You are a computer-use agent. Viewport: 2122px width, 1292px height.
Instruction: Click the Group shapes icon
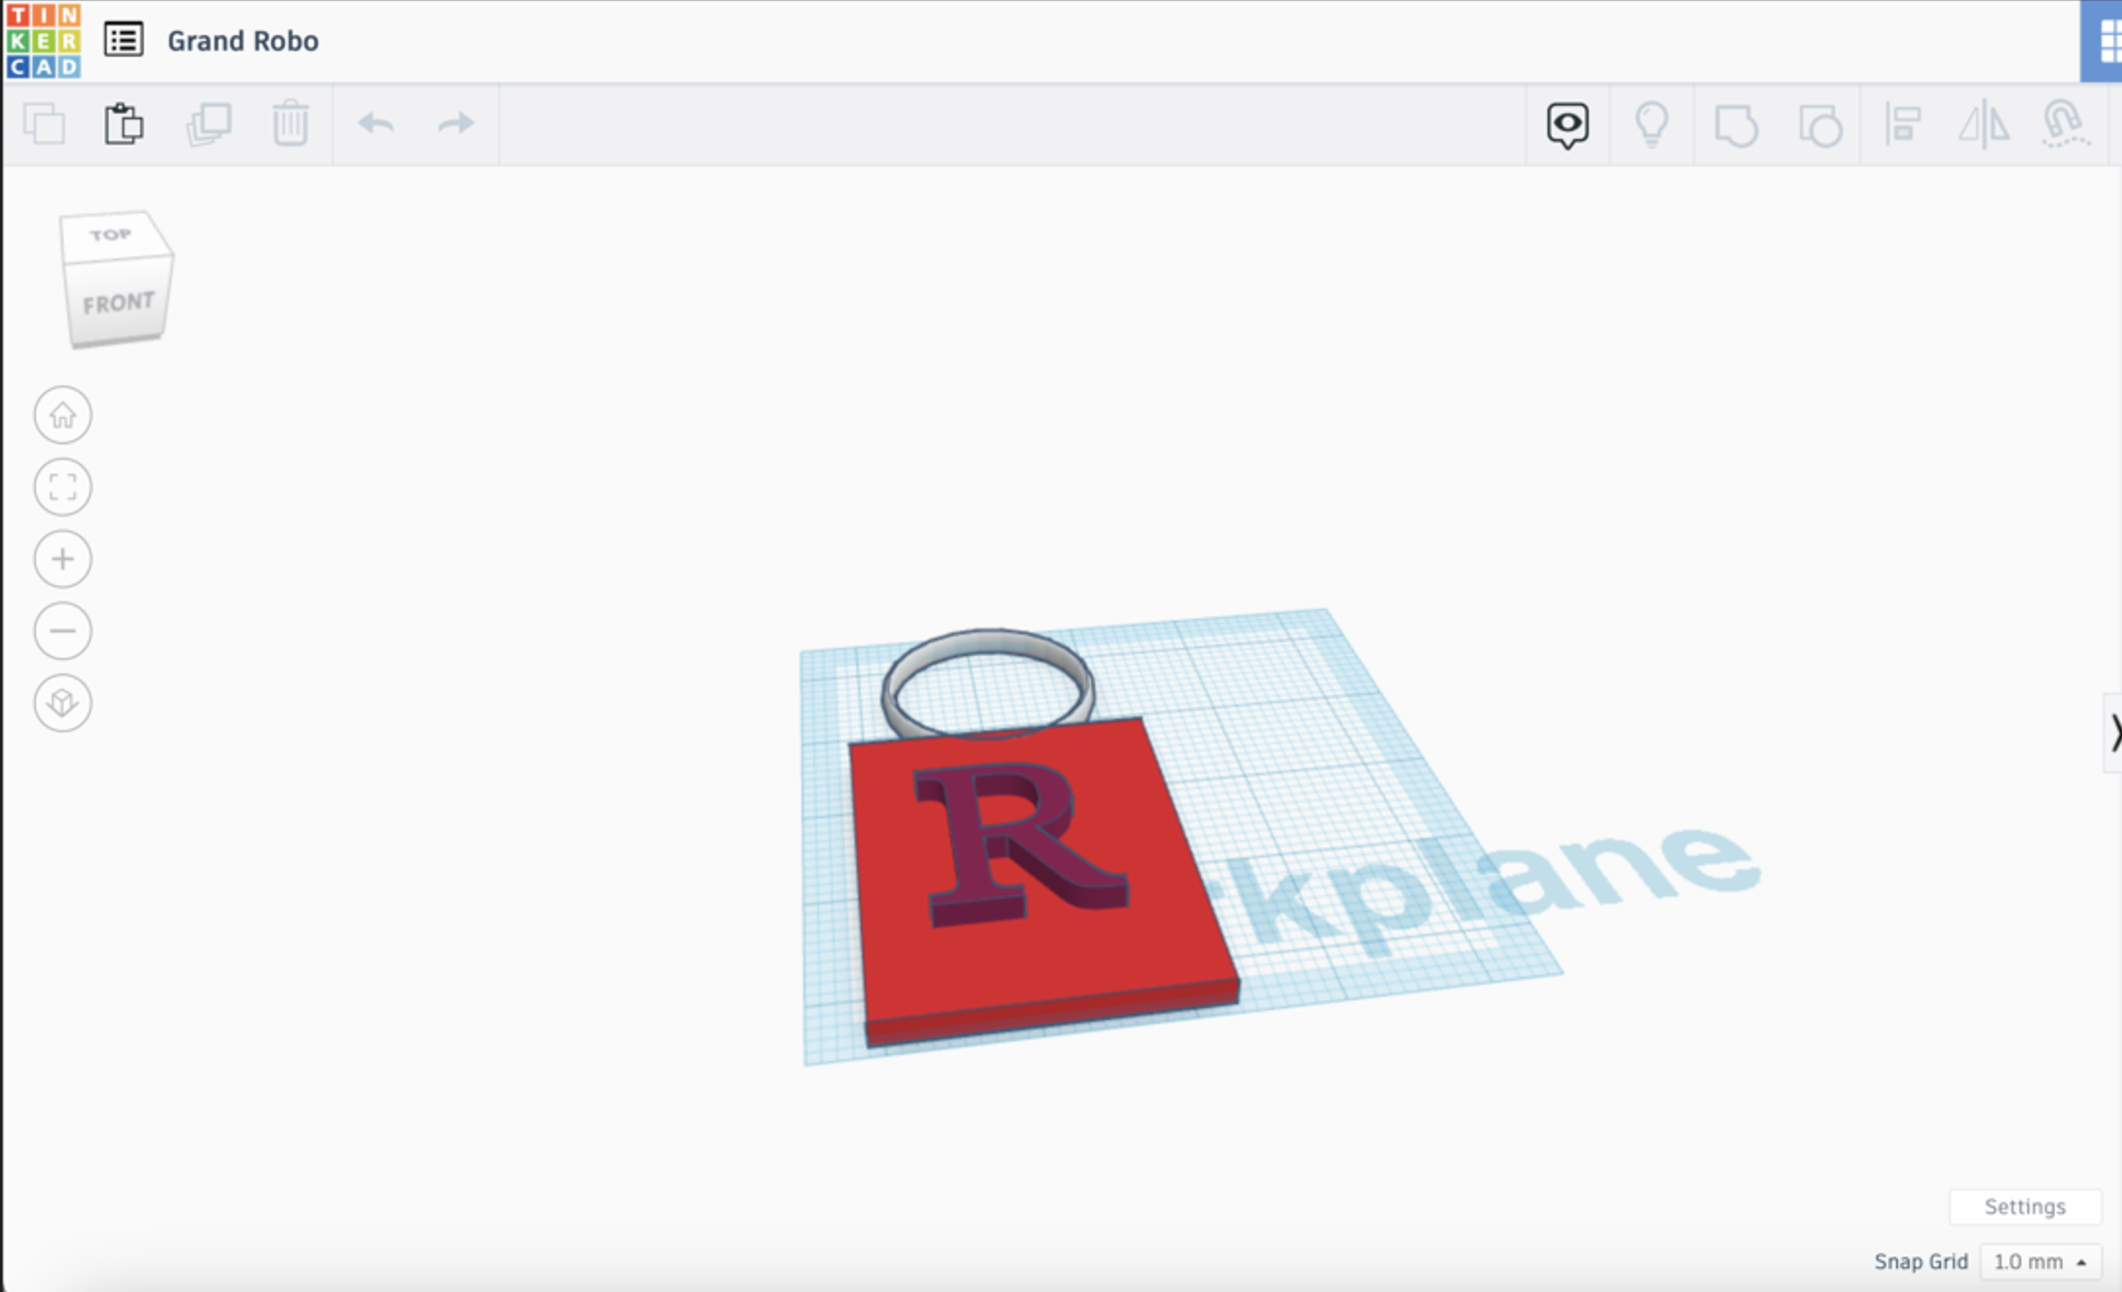tap(1735, 126)
